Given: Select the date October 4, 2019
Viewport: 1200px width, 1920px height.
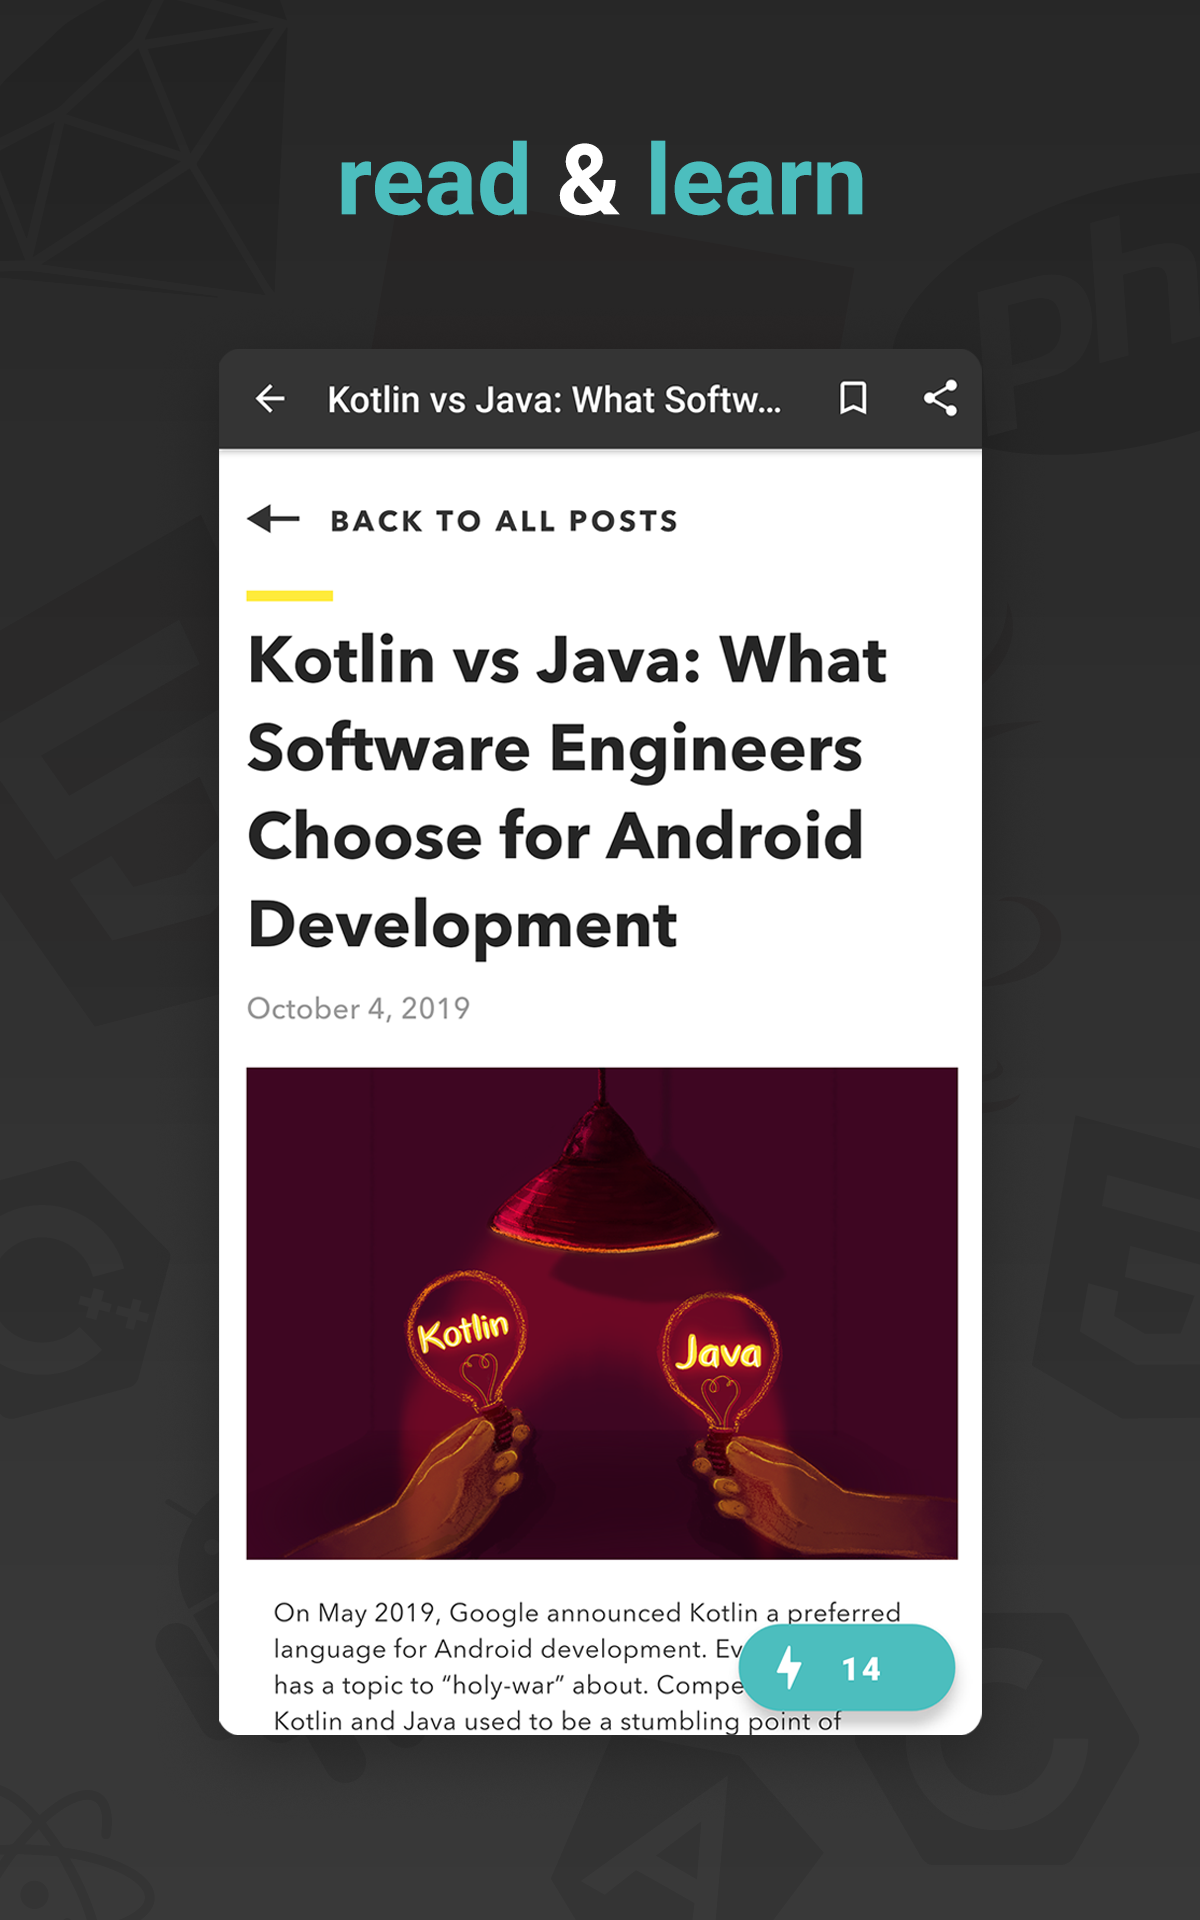Looking at the screenshot, I should pos(358,1008).
